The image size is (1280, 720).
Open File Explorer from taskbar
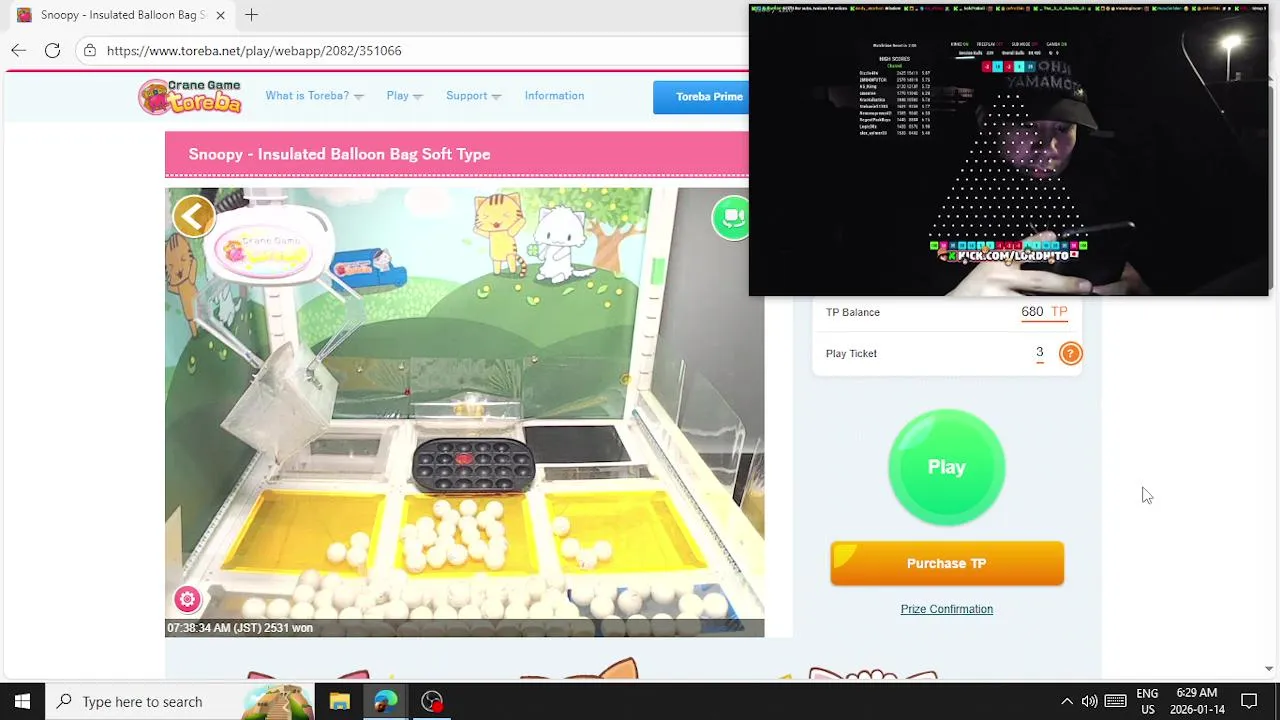pyautogui.click(x=339, y=701)
